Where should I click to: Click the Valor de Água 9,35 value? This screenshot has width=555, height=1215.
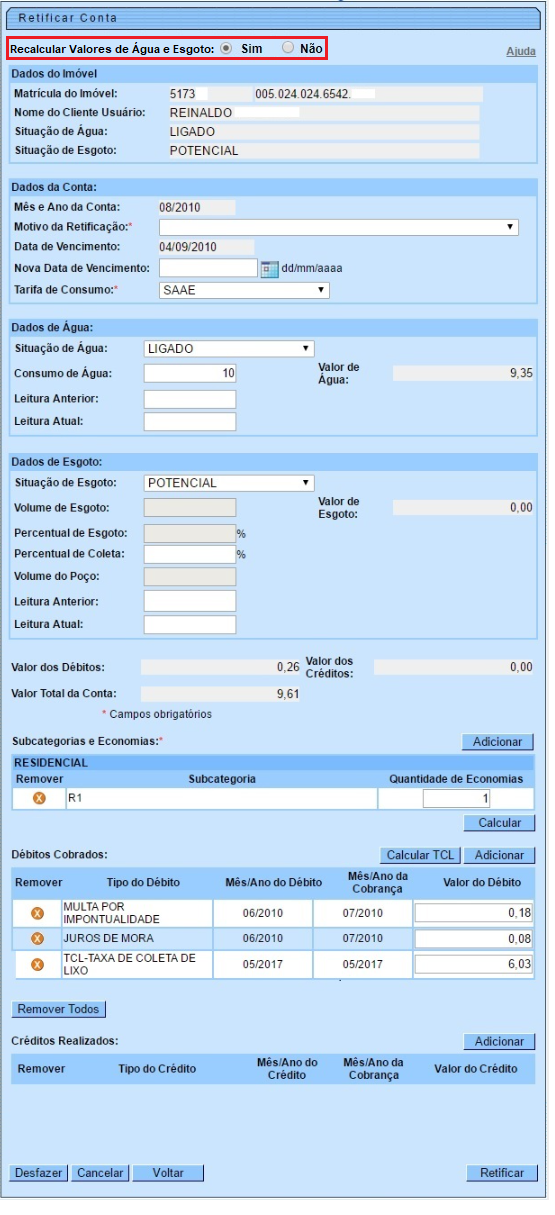tap(463, 373)
